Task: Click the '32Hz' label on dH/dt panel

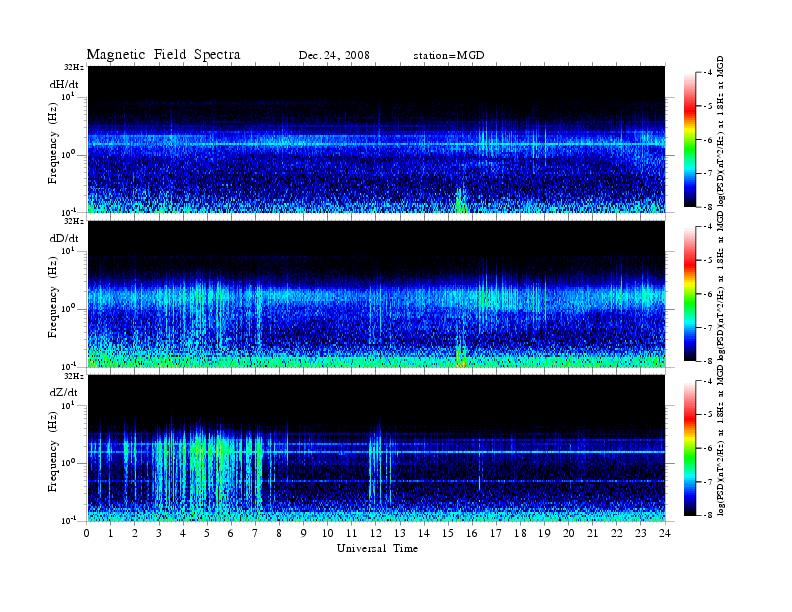Action: tap(74, 67)
